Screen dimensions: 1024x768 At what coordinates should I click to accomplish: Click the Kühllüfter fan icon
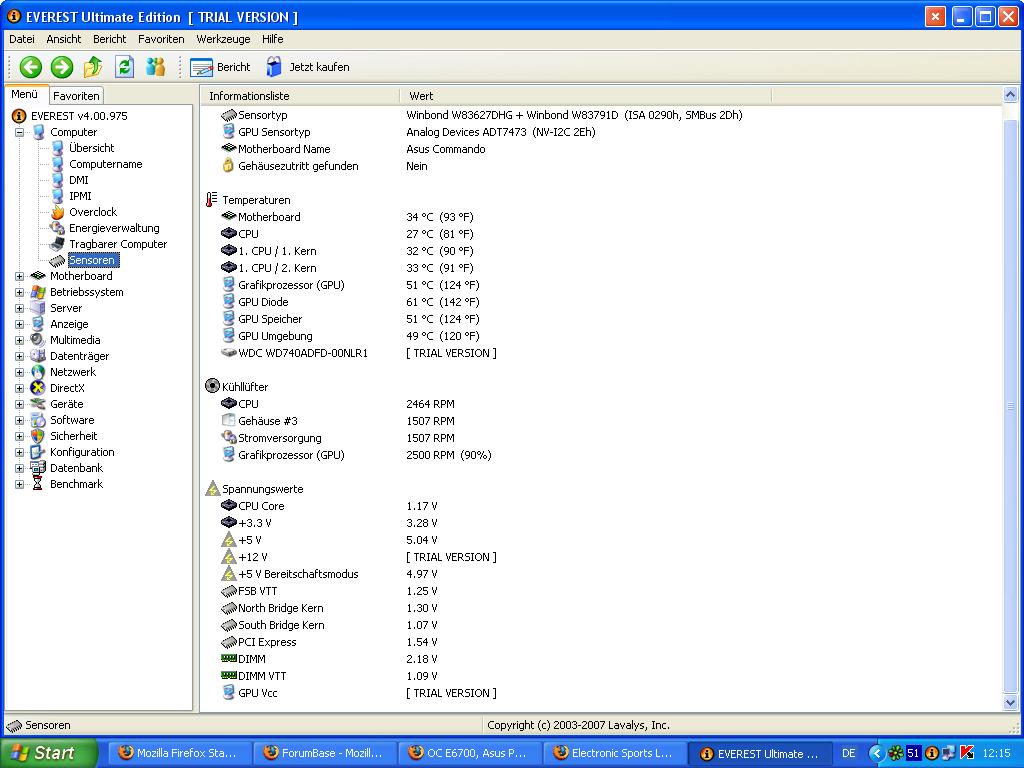pyautogui.click(x=212, y=386)
